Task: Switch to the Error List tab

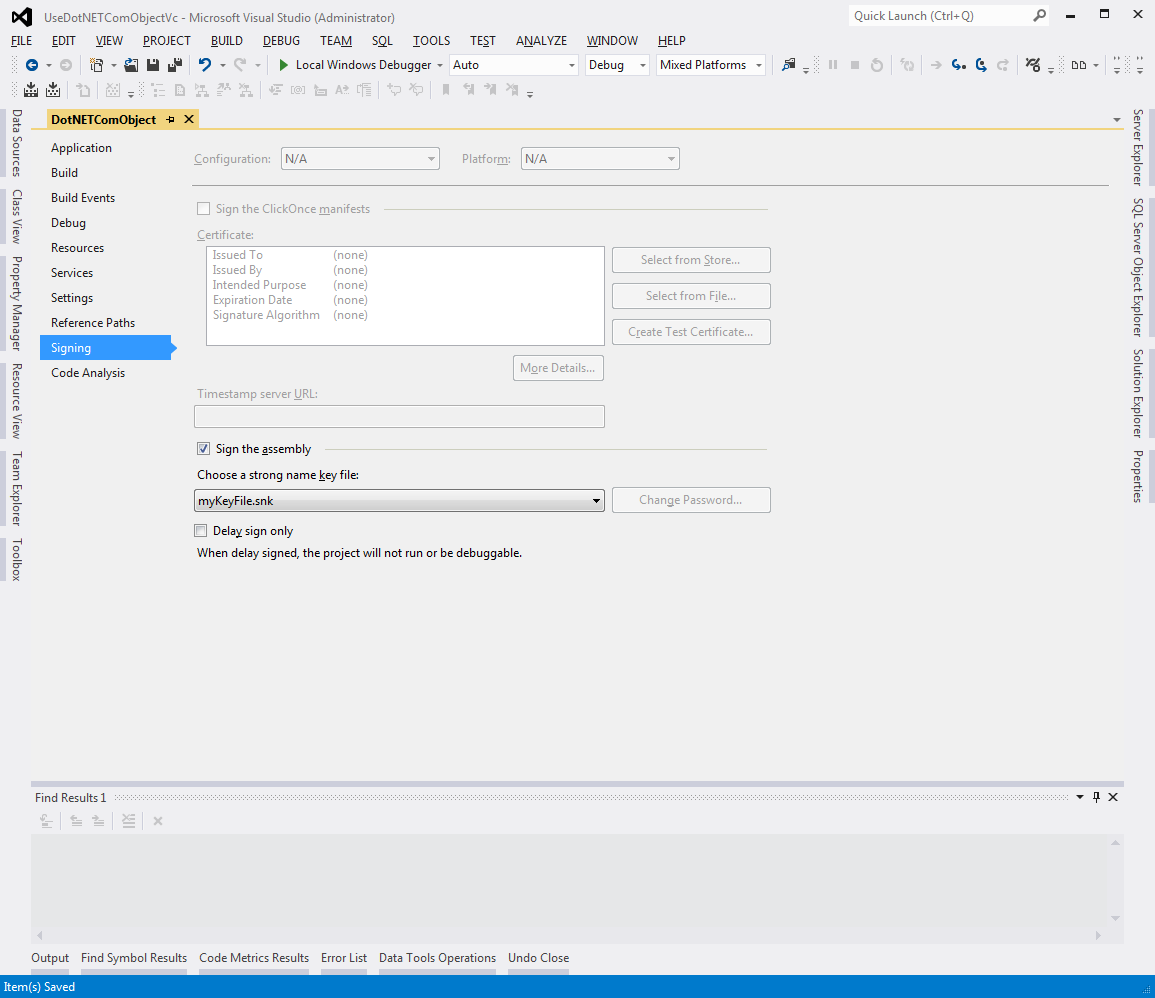Action: click(x=344, y=957)
